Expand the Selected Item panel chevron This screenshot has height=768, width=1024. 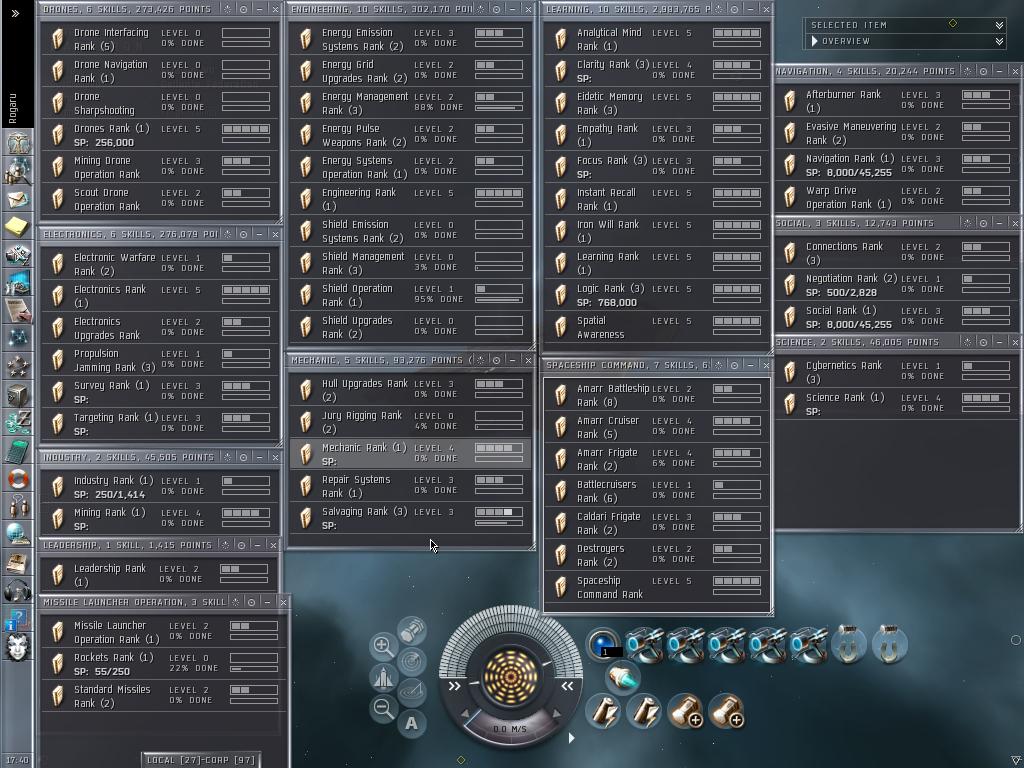click(x=999, y=25)
